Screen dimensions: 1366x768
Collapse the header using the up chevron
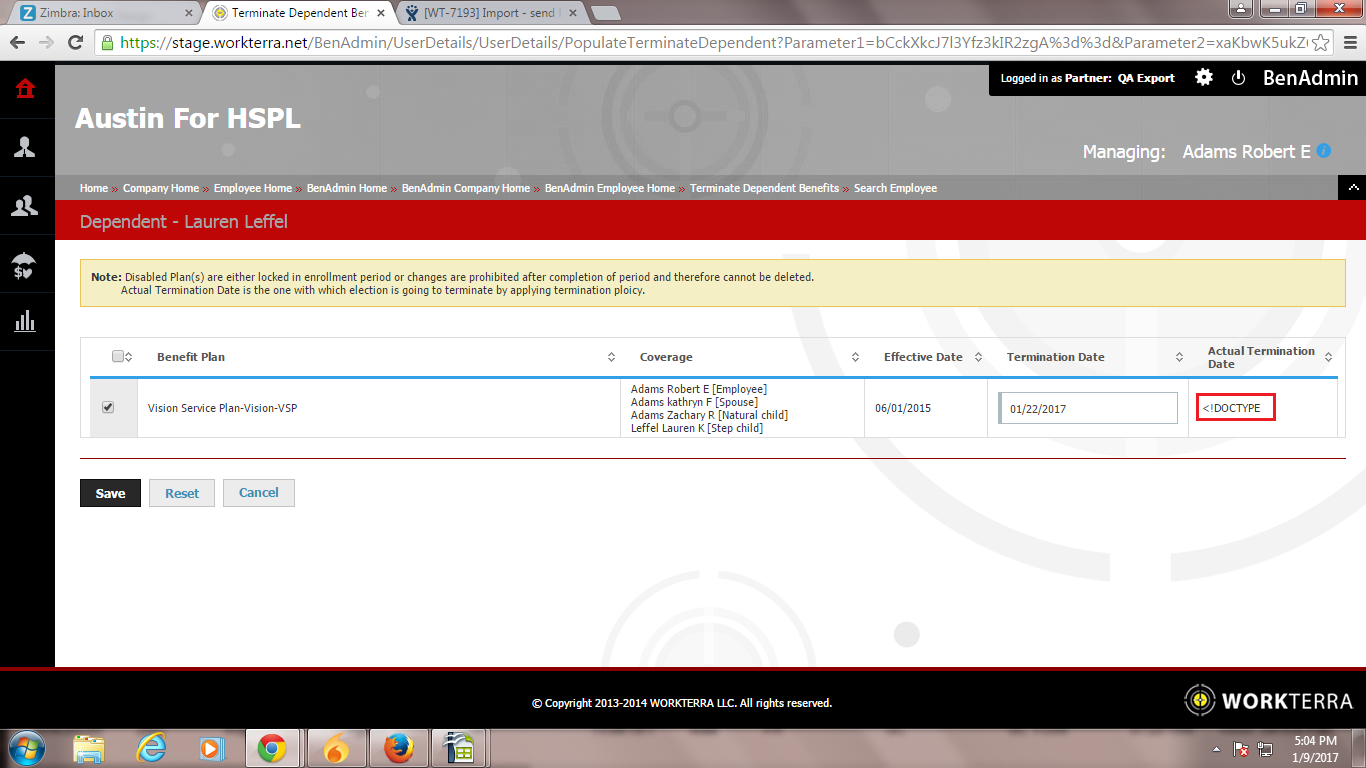tap(1352, 187)
